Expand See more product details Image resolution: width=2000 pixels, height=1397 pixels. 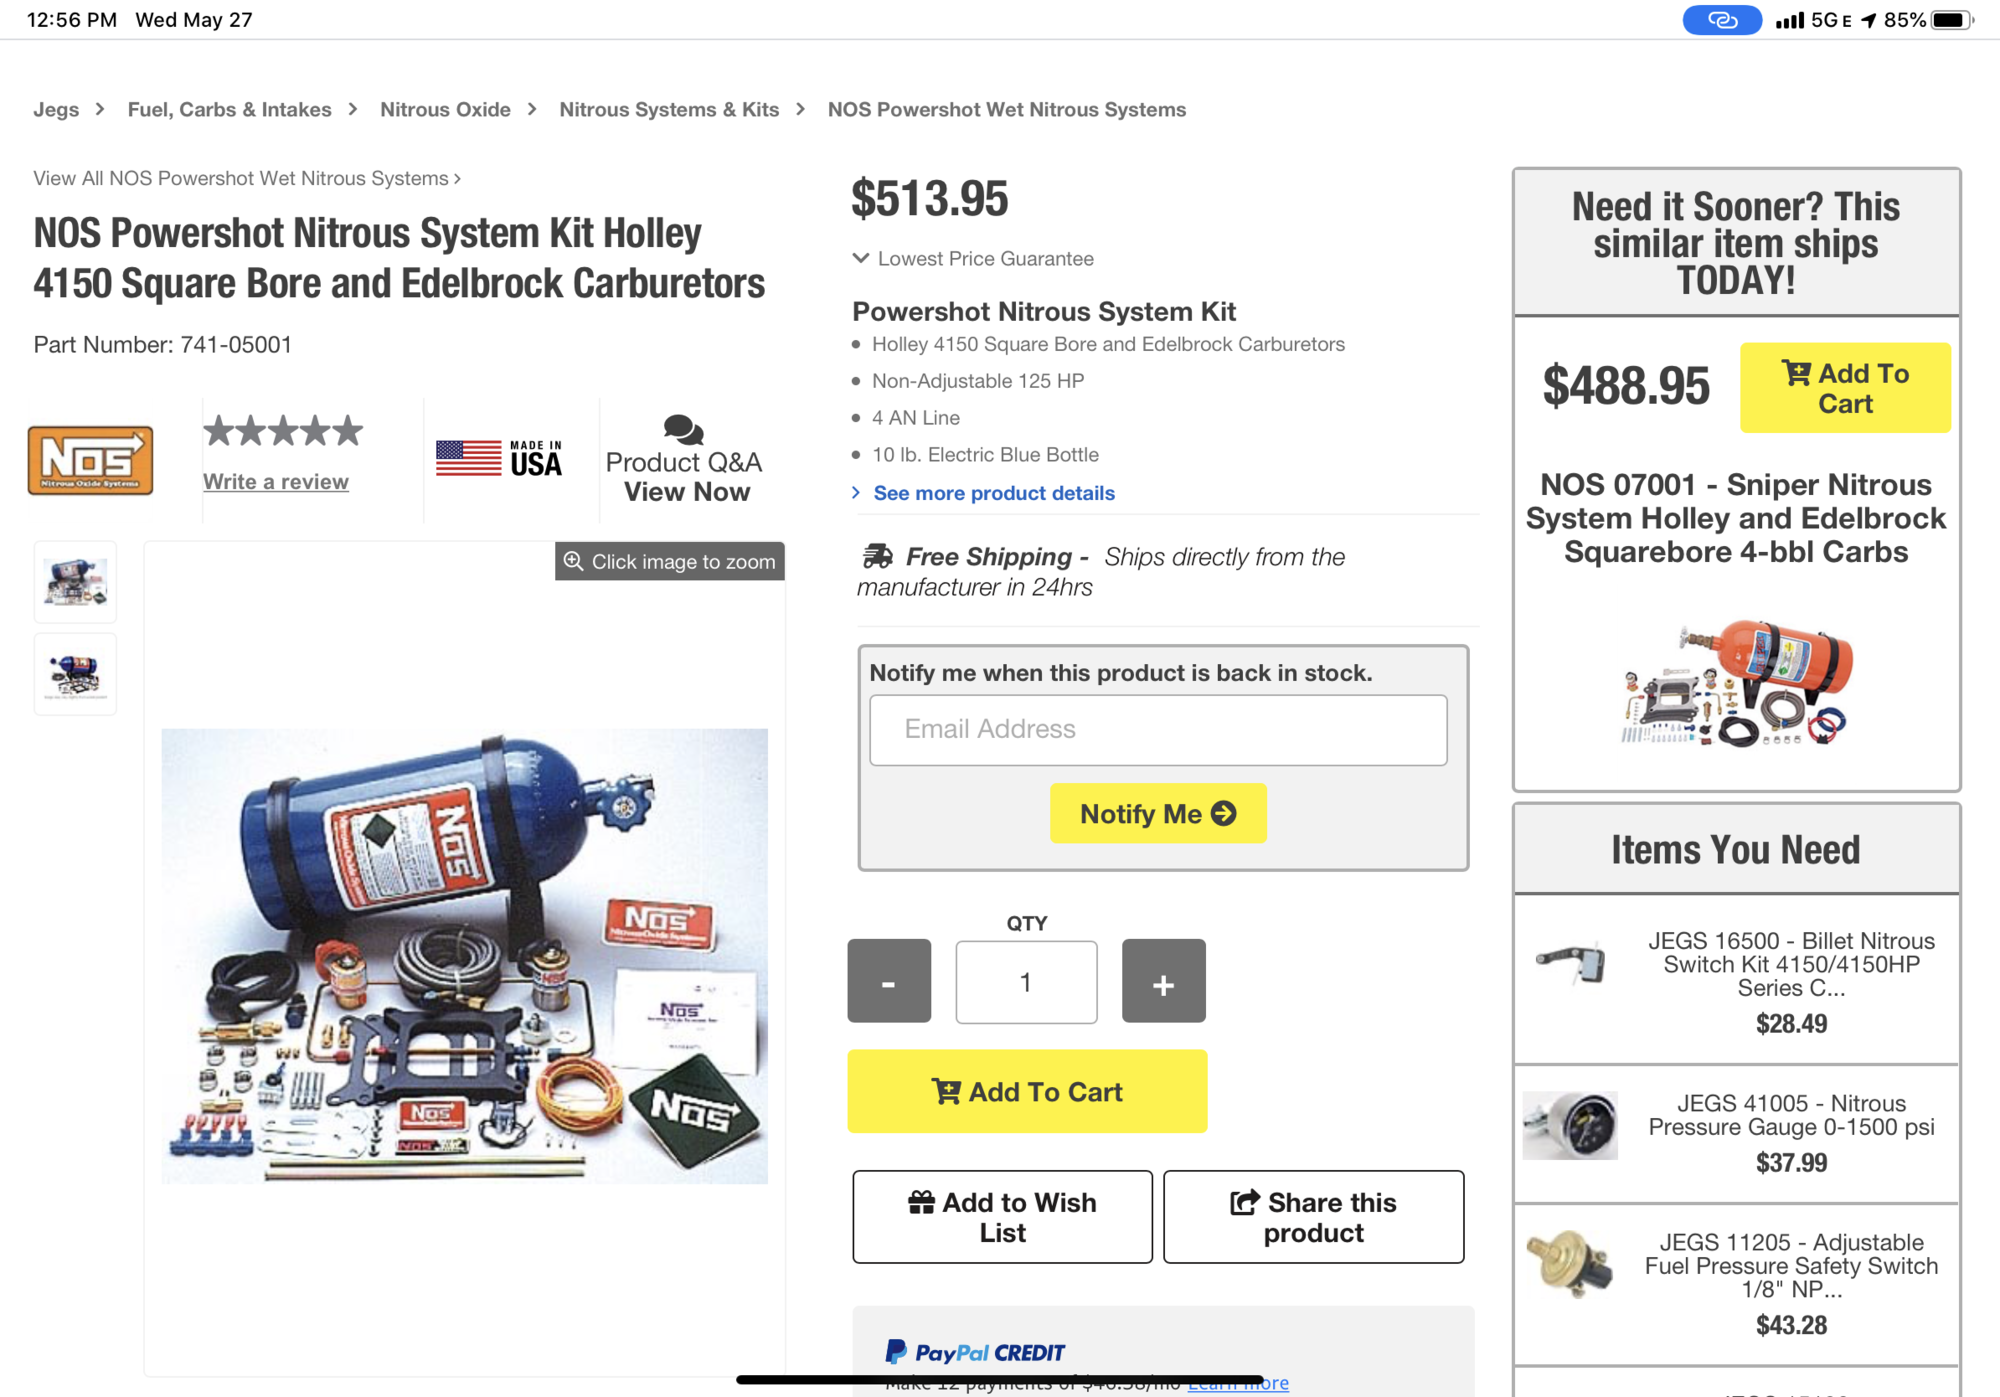pyautogui.click(x=993, y=493)
